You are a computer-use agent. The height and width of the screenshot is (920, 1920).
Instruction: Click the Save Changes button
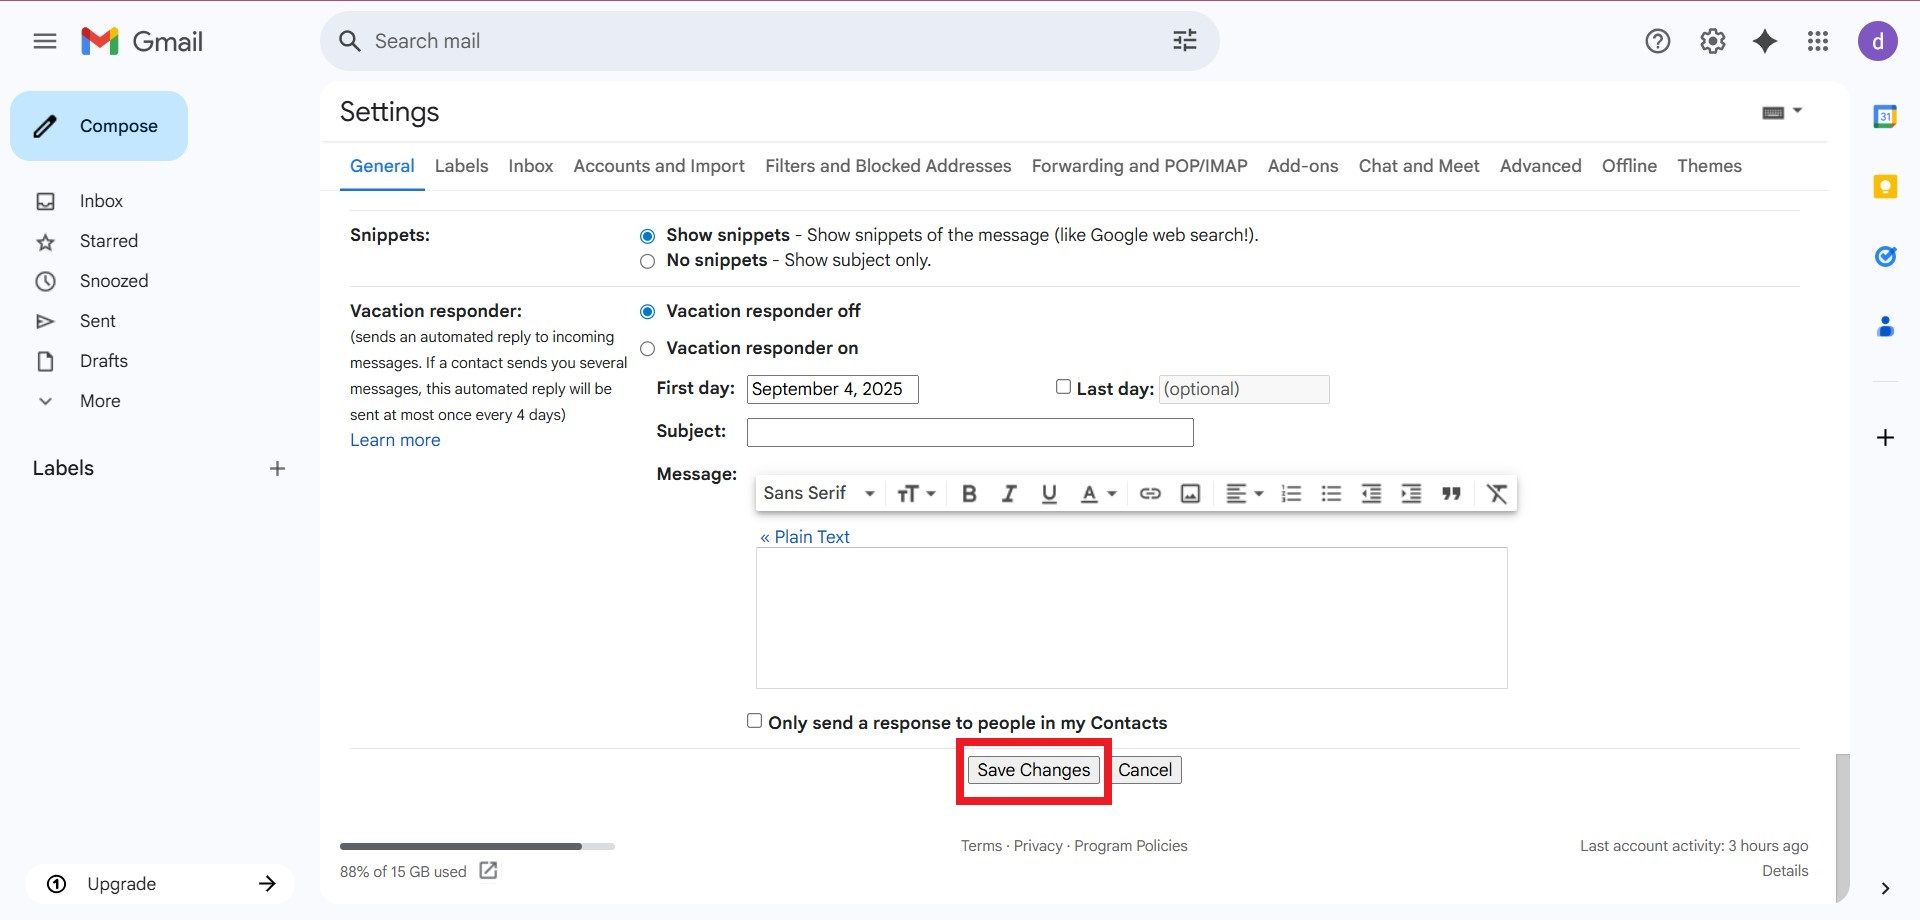click(x=1033, y=770)
